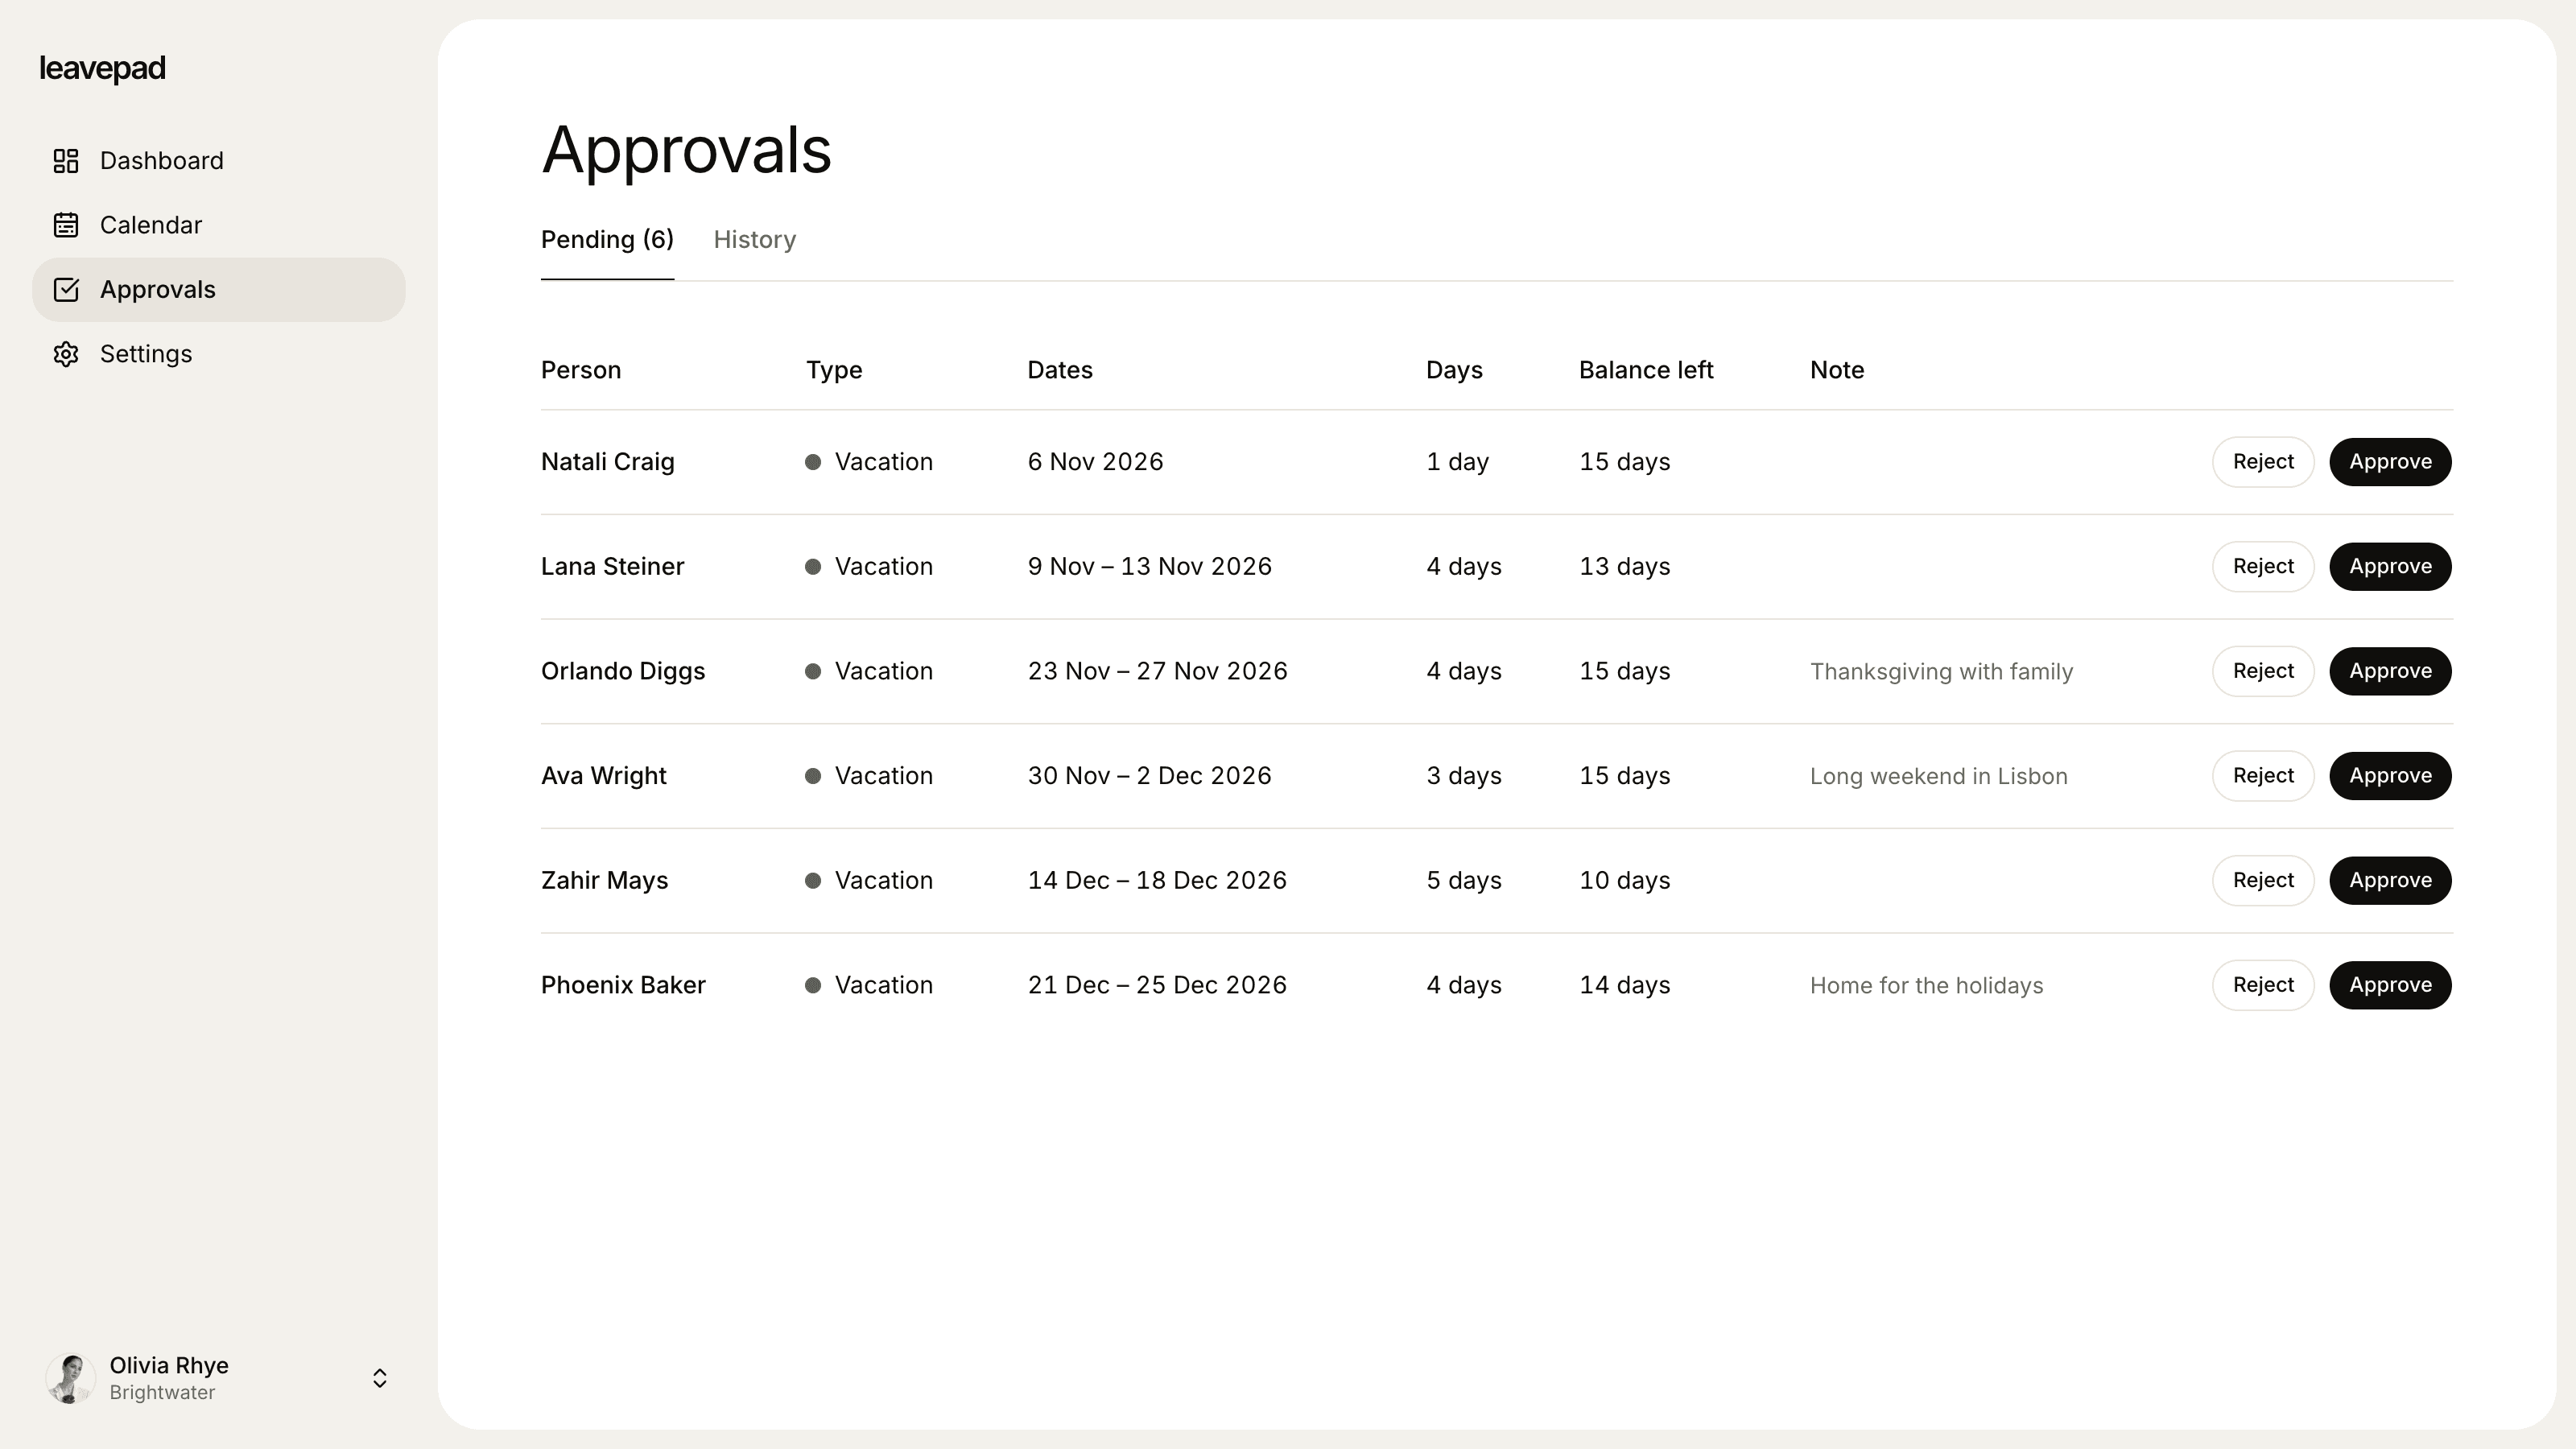
Task: Click the '10 days' balance value
Action: tap(1625, 881)
